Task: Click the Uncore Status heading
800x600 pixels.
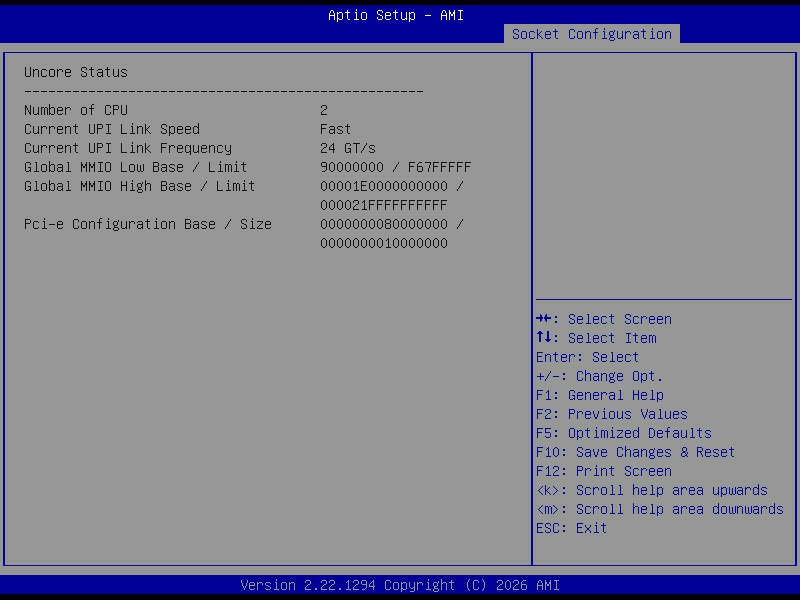Action: pyautogui.click(x=76, y=72)
